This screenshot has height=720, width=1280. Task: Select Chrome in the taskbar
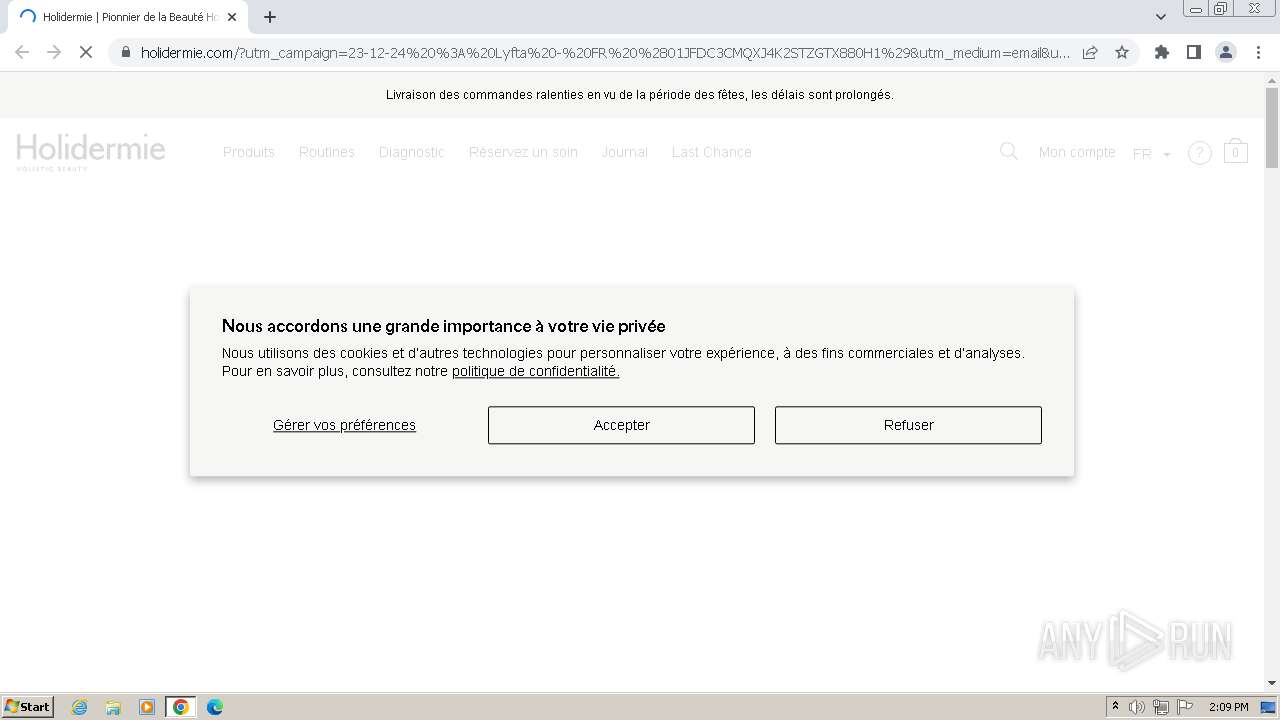coord(181,707)
